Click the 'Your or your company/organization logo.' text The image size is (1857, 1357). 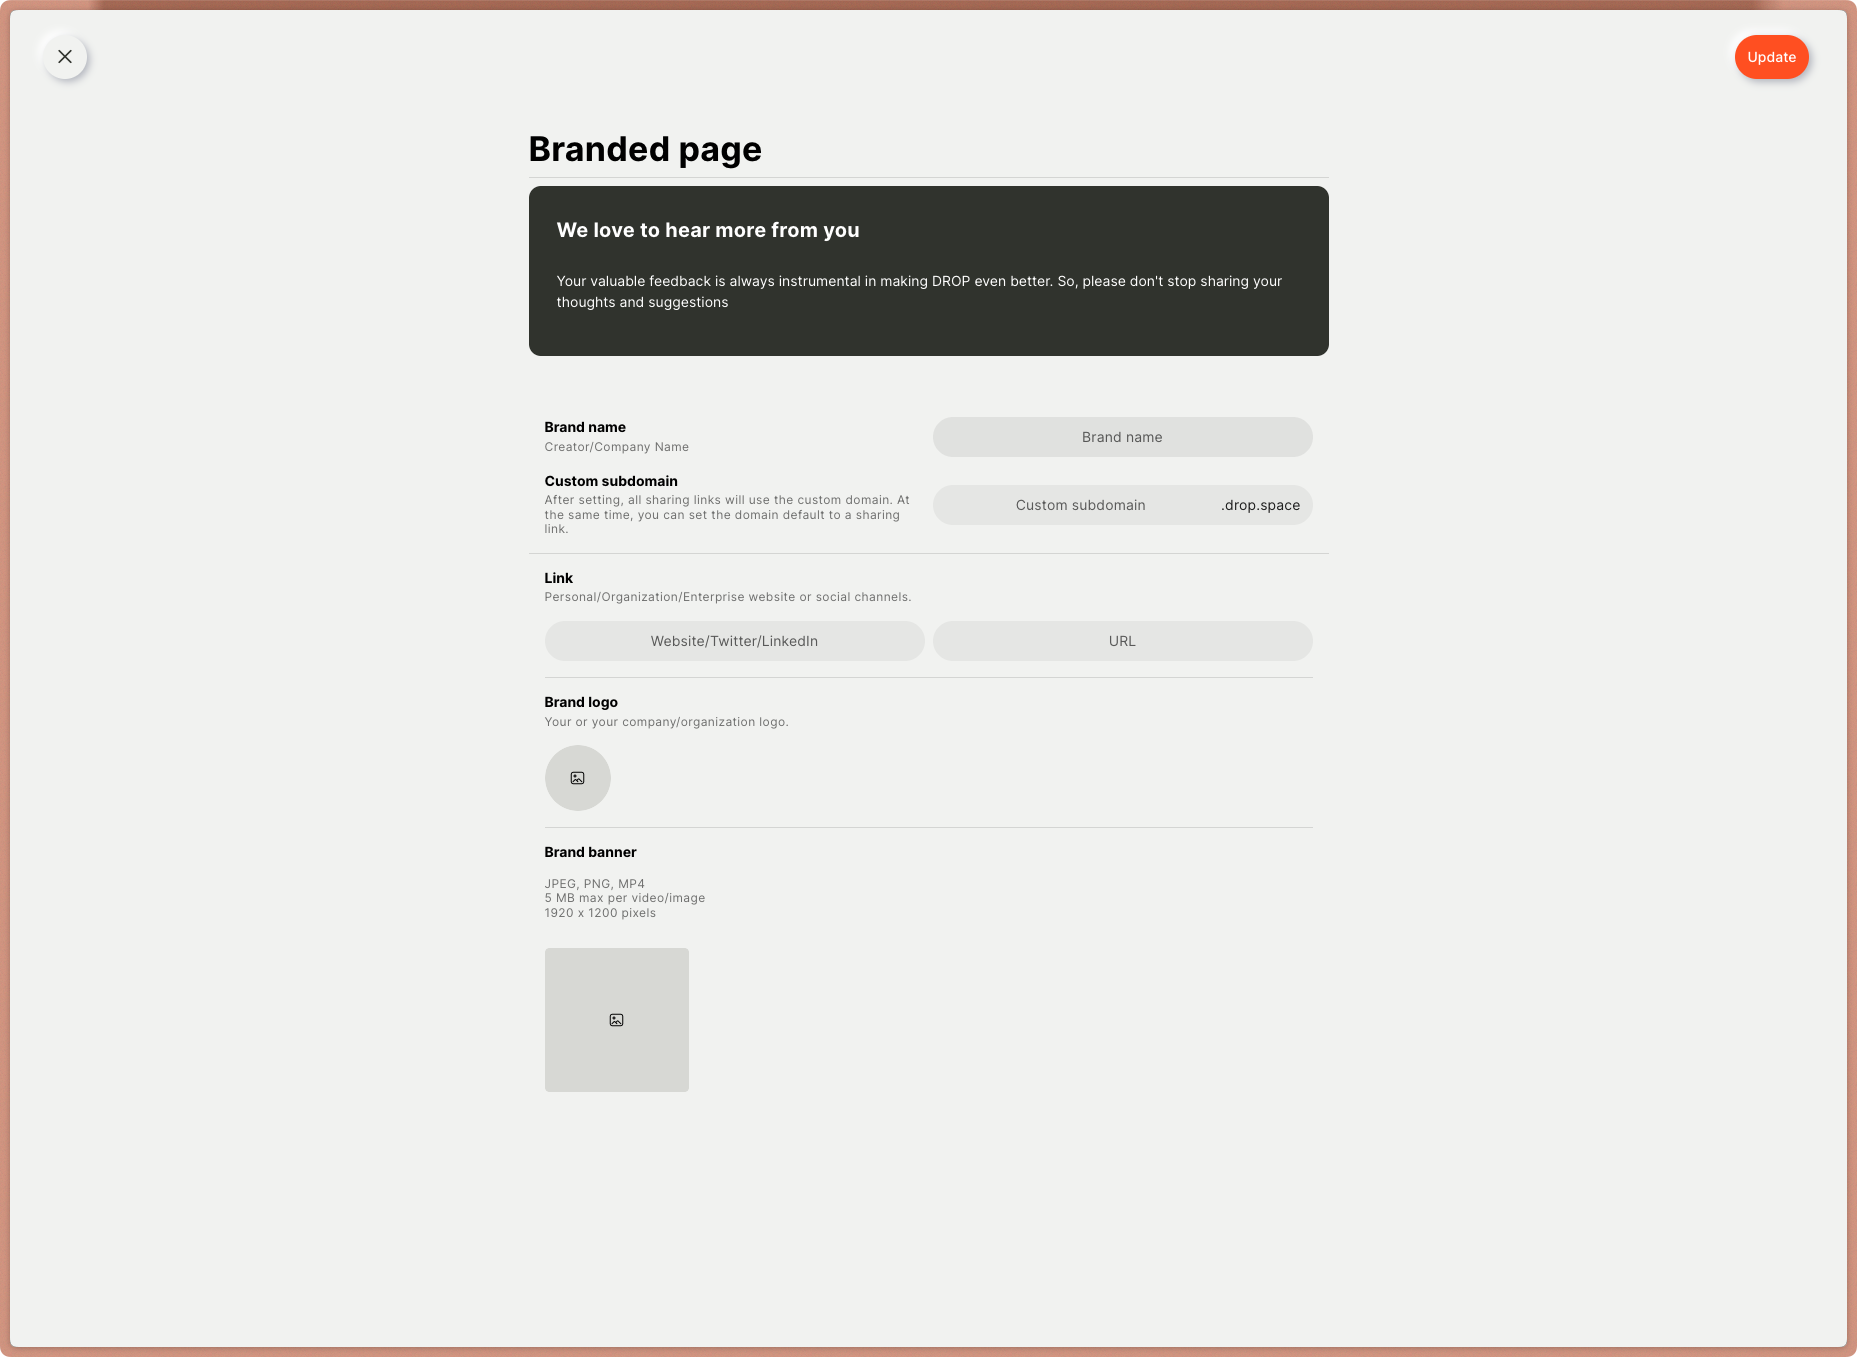pyautogui.click(x=666, y=722)
